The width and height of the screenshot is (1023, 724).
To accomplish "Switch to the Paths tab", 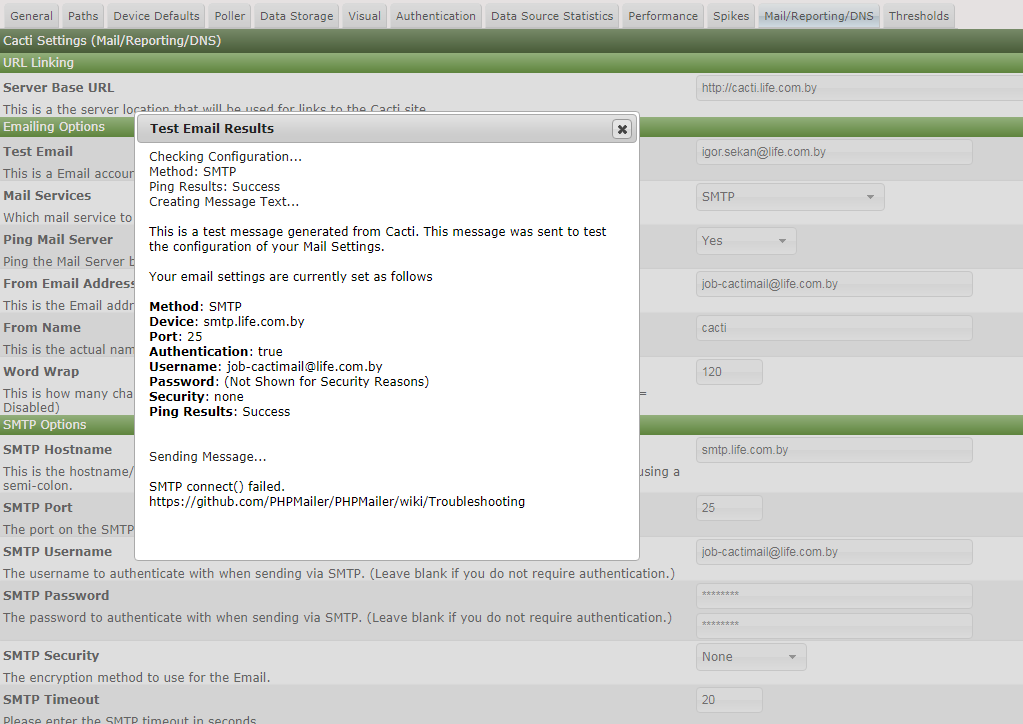I will point(83,16).
